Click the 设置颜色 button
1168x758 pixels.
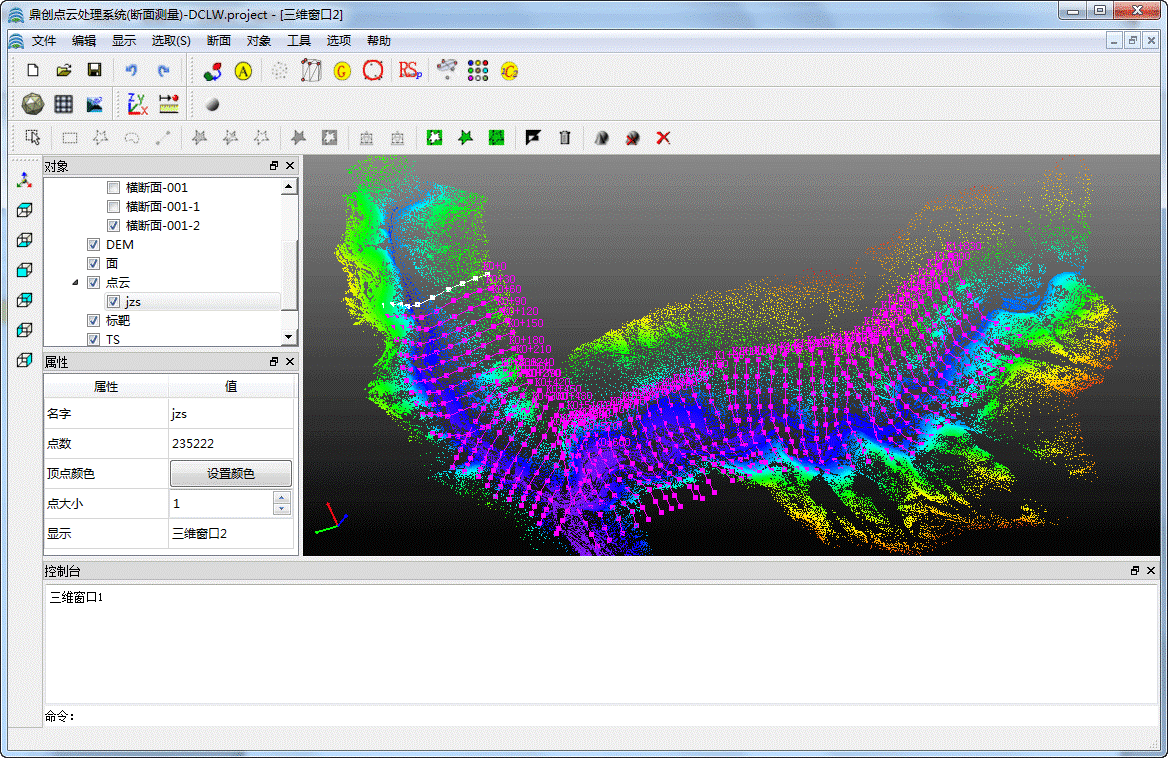point(230,474)
